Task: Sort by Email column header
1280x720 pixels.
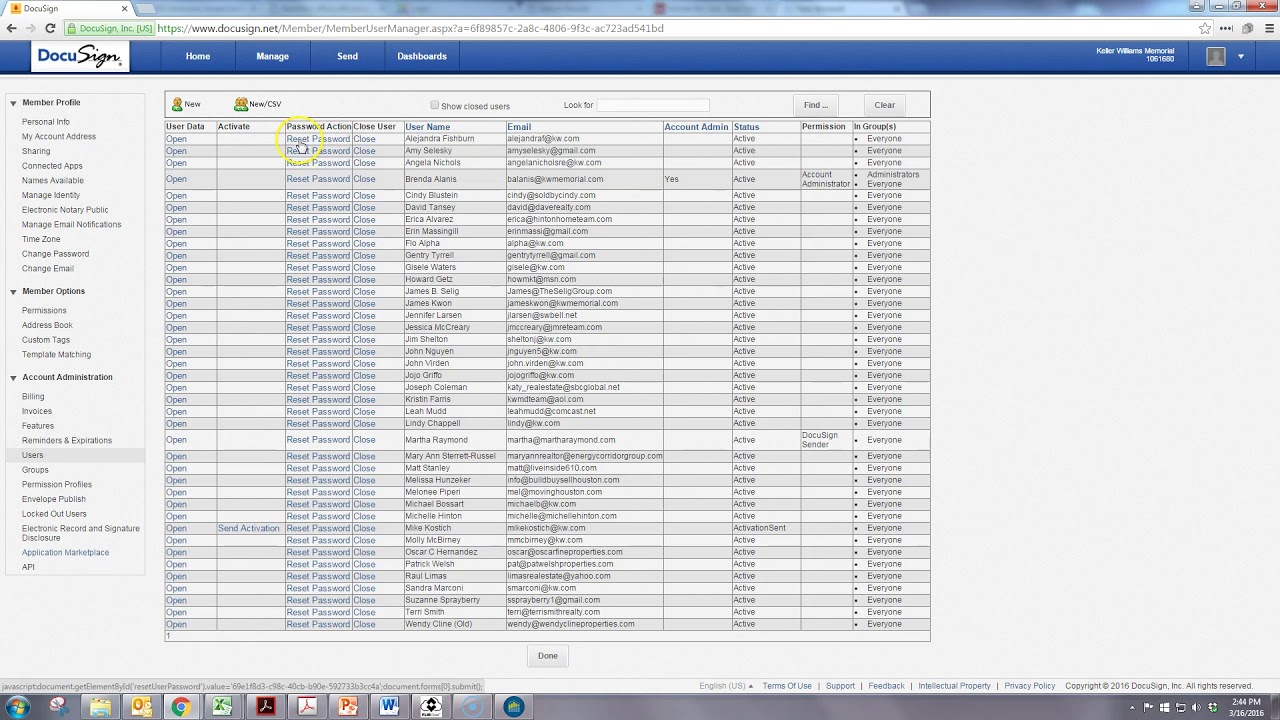Action: [x=519, y=127]
